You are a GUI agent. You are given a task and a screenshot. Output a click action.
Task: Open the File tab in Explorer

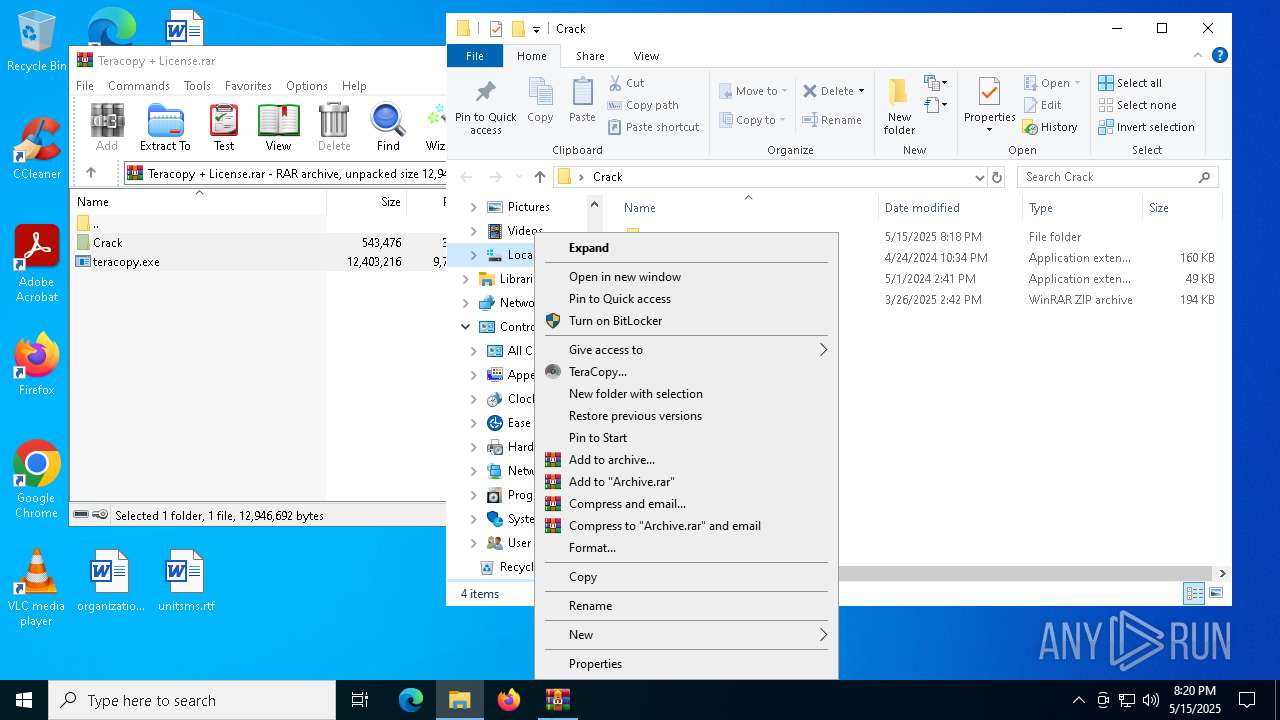(x=475, y=56)
